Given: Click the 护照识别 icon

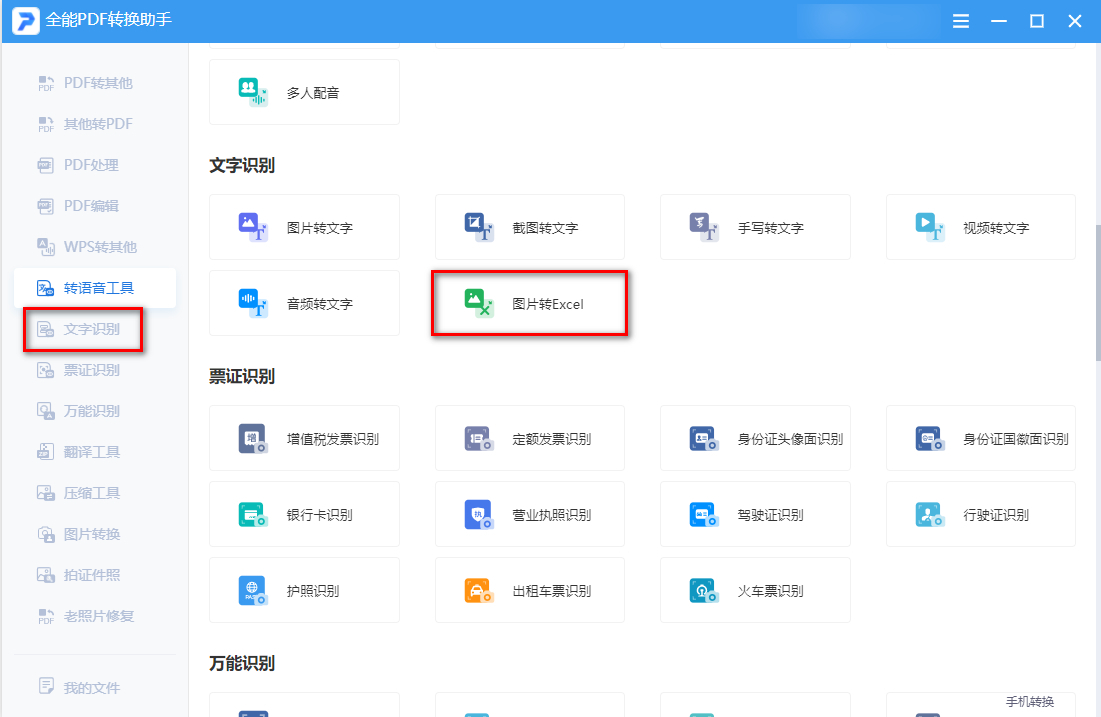Looking at the screenshot, I should coord(253,590).
